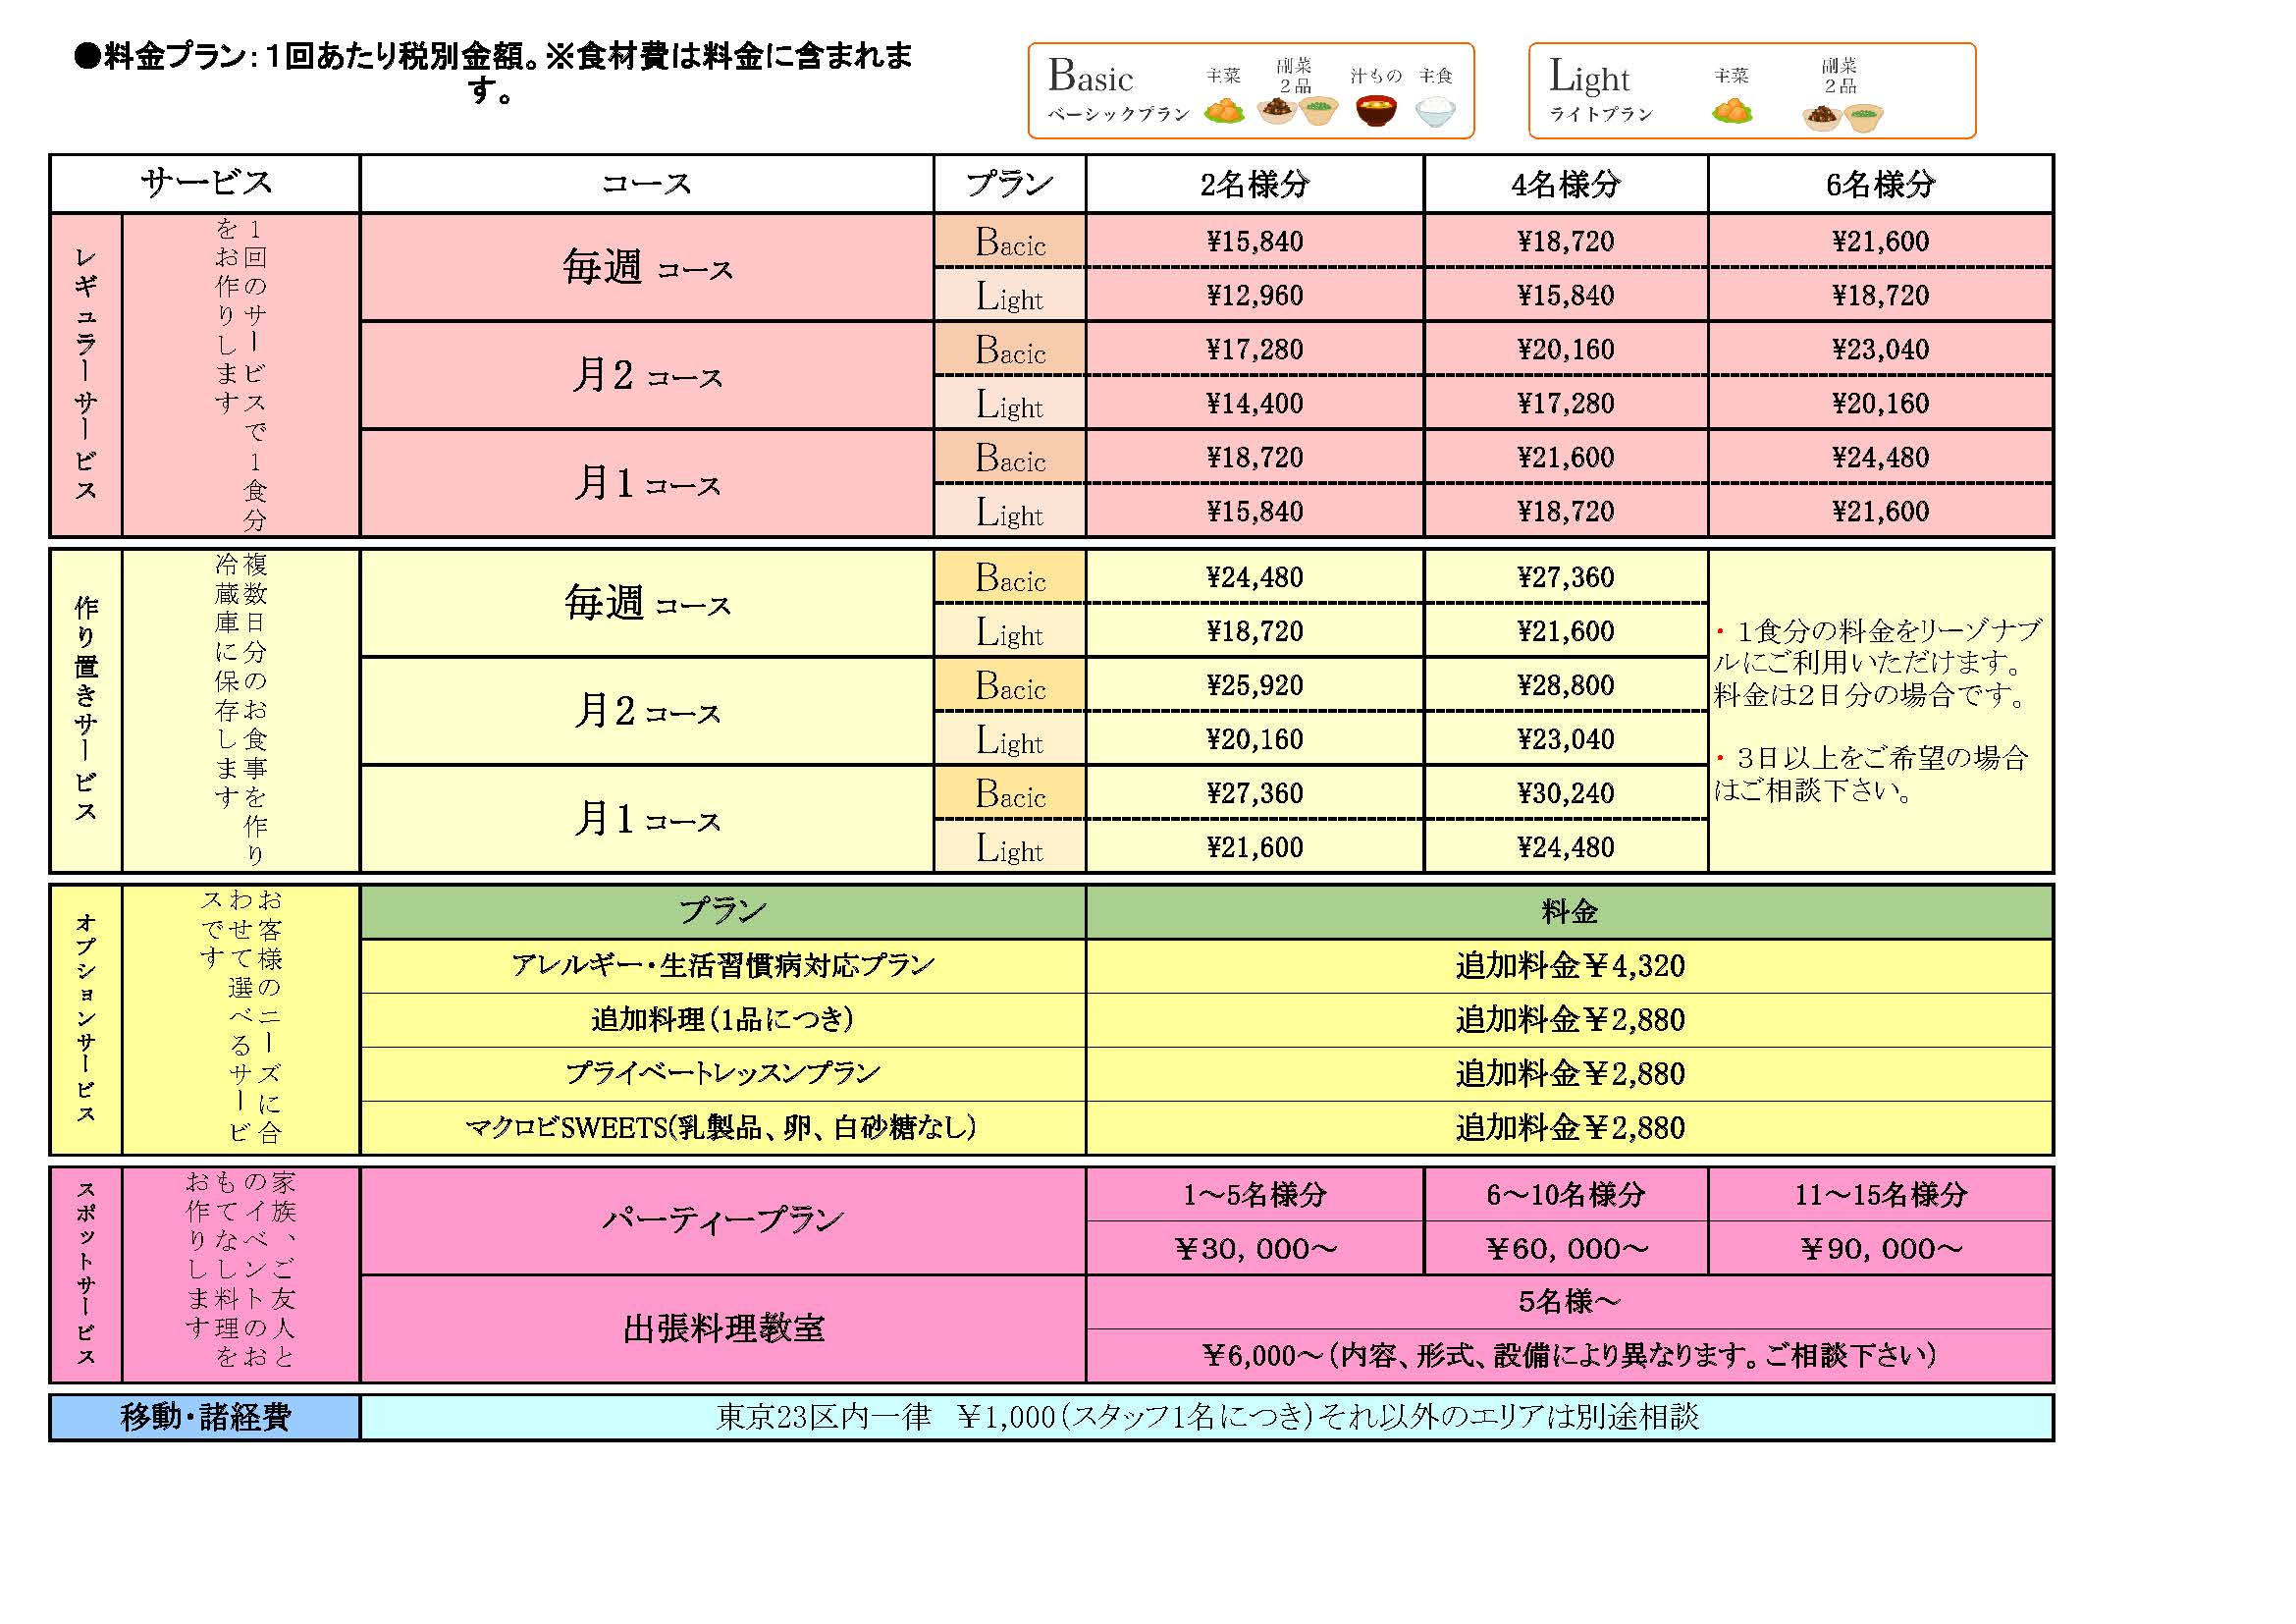
Task: Click the 移動・諸経費 blue label cell
Action: point(205,1417)
